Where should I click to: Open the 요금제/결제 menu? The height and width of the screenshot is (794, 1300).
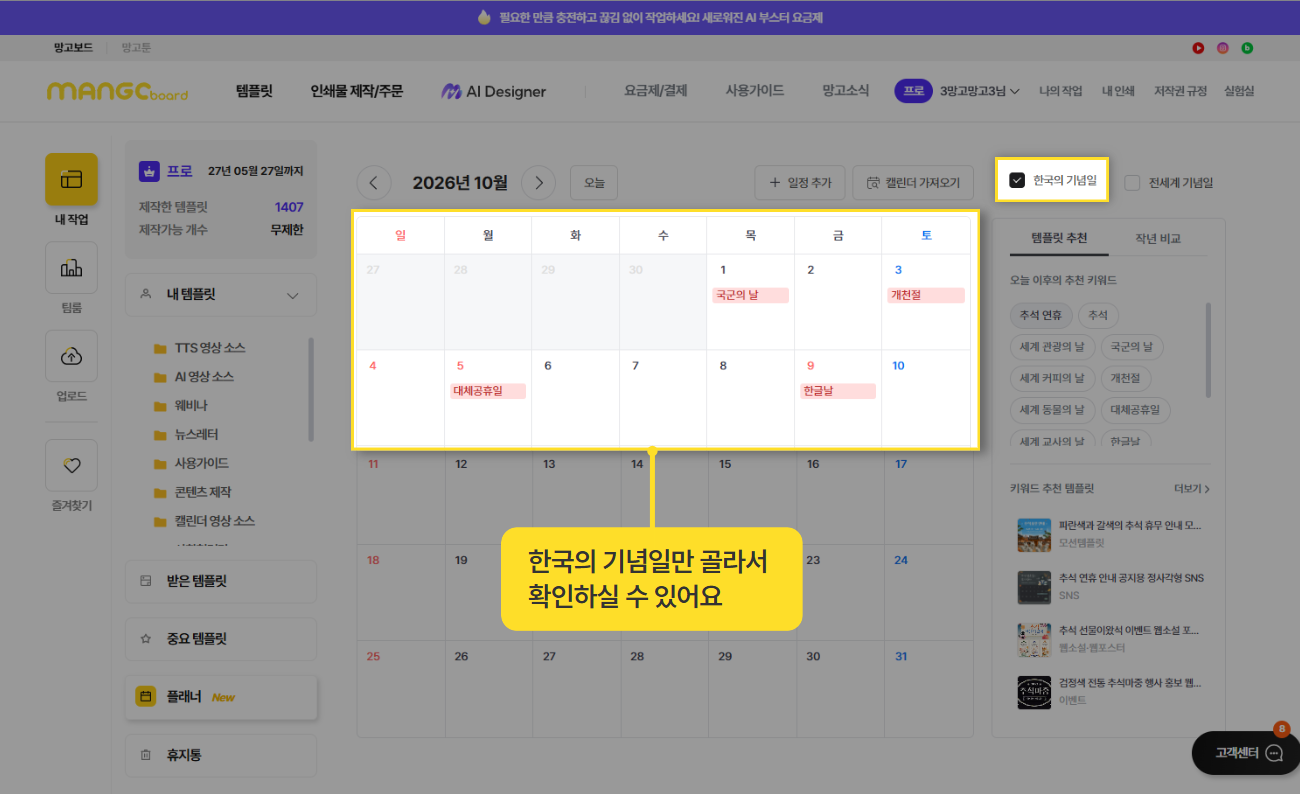tap(655, 90)
